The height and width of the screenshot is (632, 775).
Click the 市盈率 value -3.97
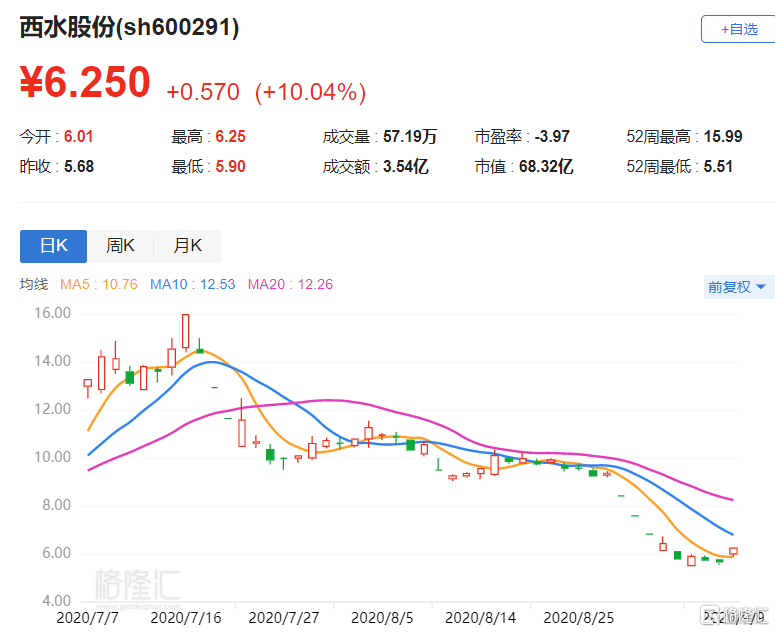point(552,136)
